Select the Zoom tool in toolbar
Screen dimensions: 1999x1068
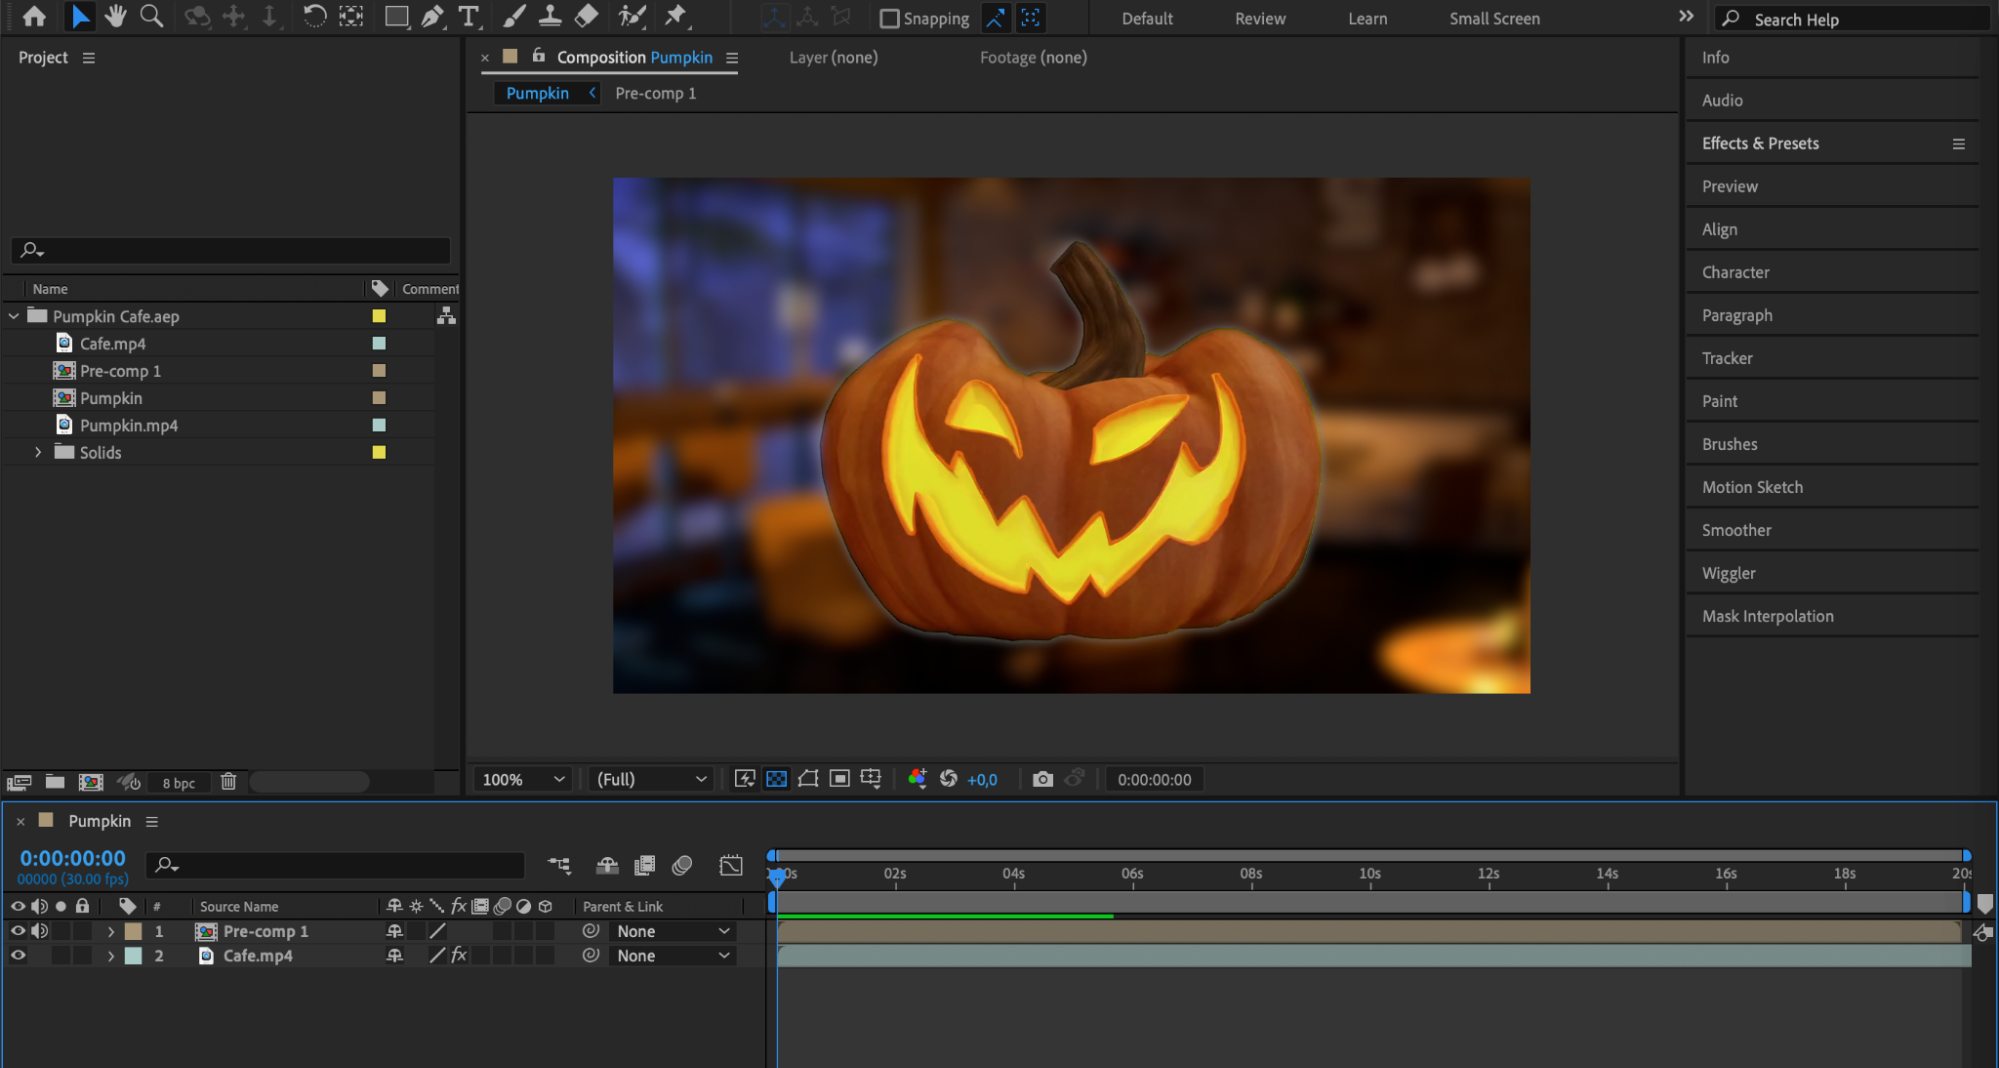(x=151, y=16)
